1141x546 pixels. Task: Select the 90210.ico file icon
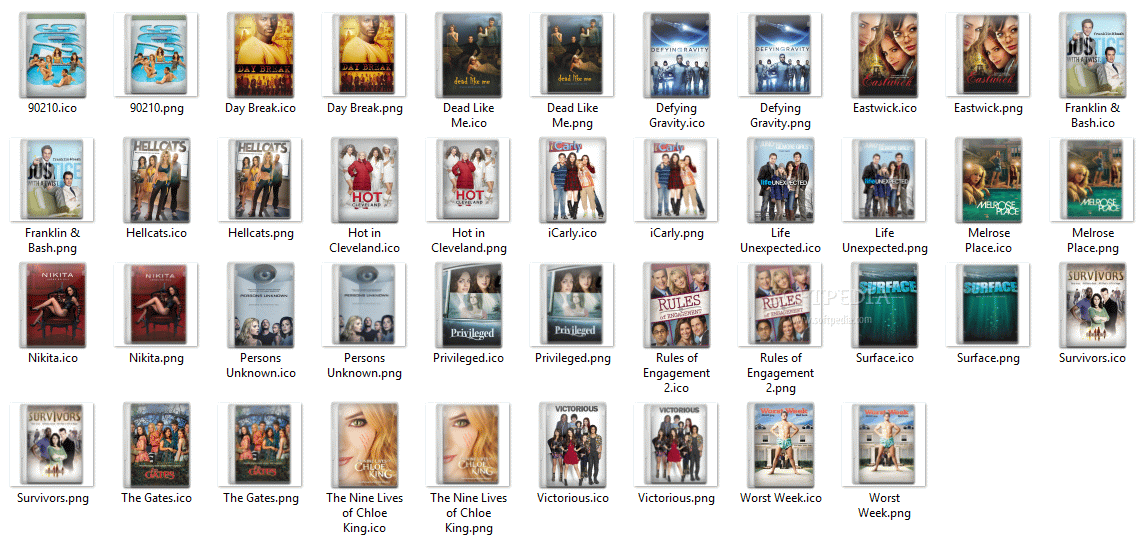52,55
